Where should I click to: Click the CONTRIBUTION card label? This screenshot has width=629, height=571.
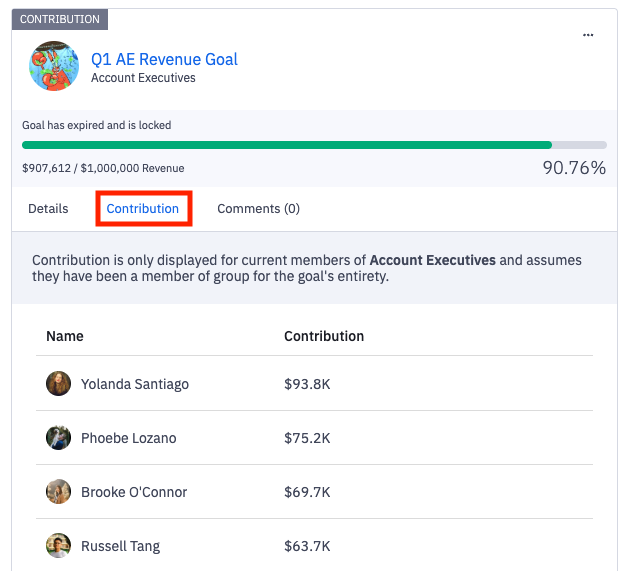click(x=60, y=19)
